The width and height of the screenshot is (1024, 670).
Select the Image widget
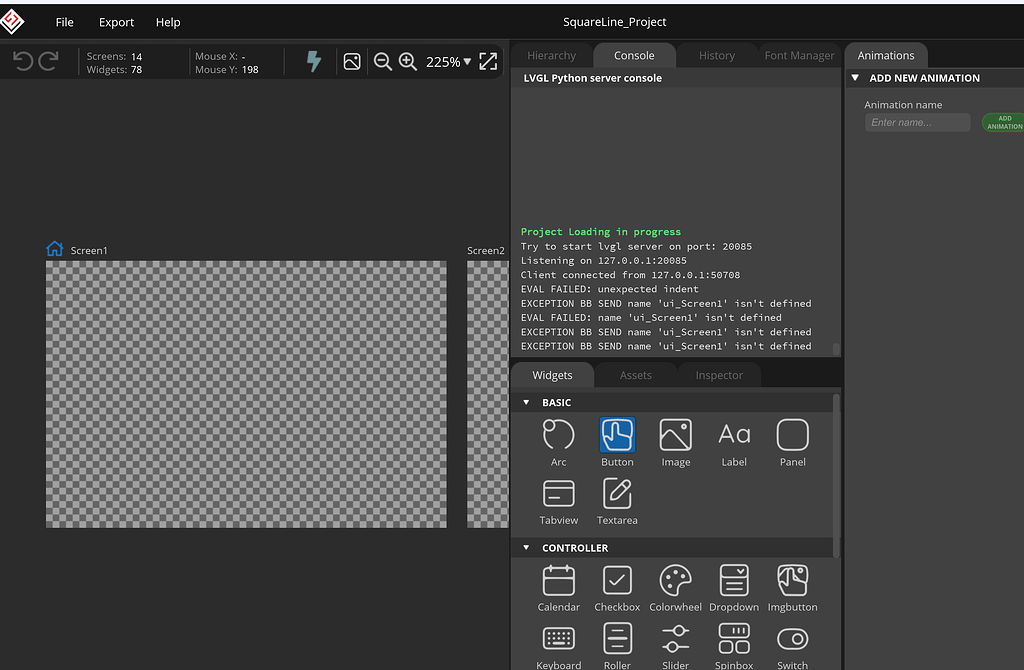pyautogui.click(x=675, y=443)
